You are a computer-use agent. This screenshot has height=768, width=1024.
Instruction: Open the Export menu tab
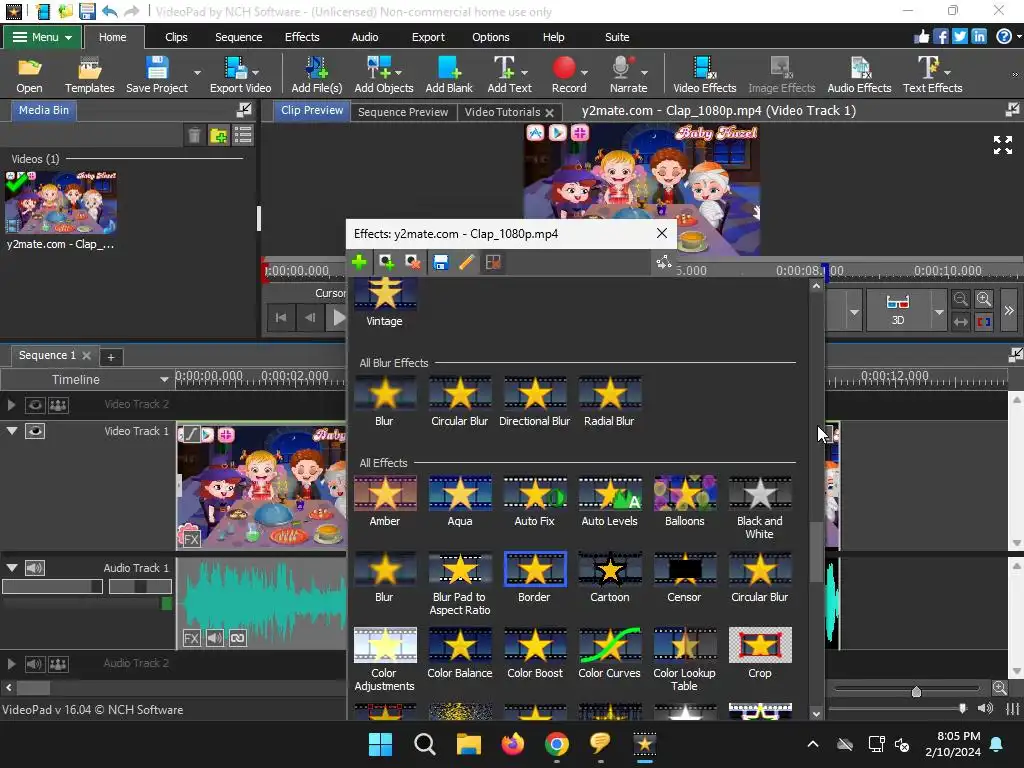428,37
